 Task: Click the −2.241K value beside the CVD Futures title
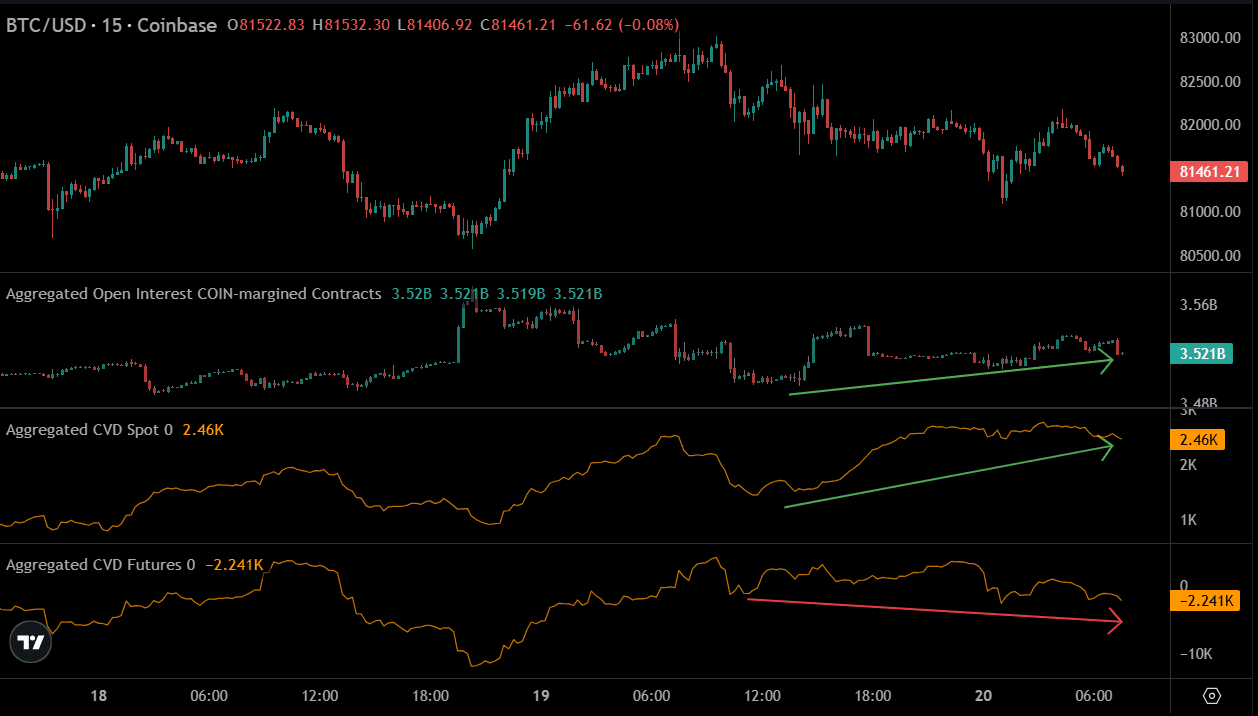[x=234, y=565]
